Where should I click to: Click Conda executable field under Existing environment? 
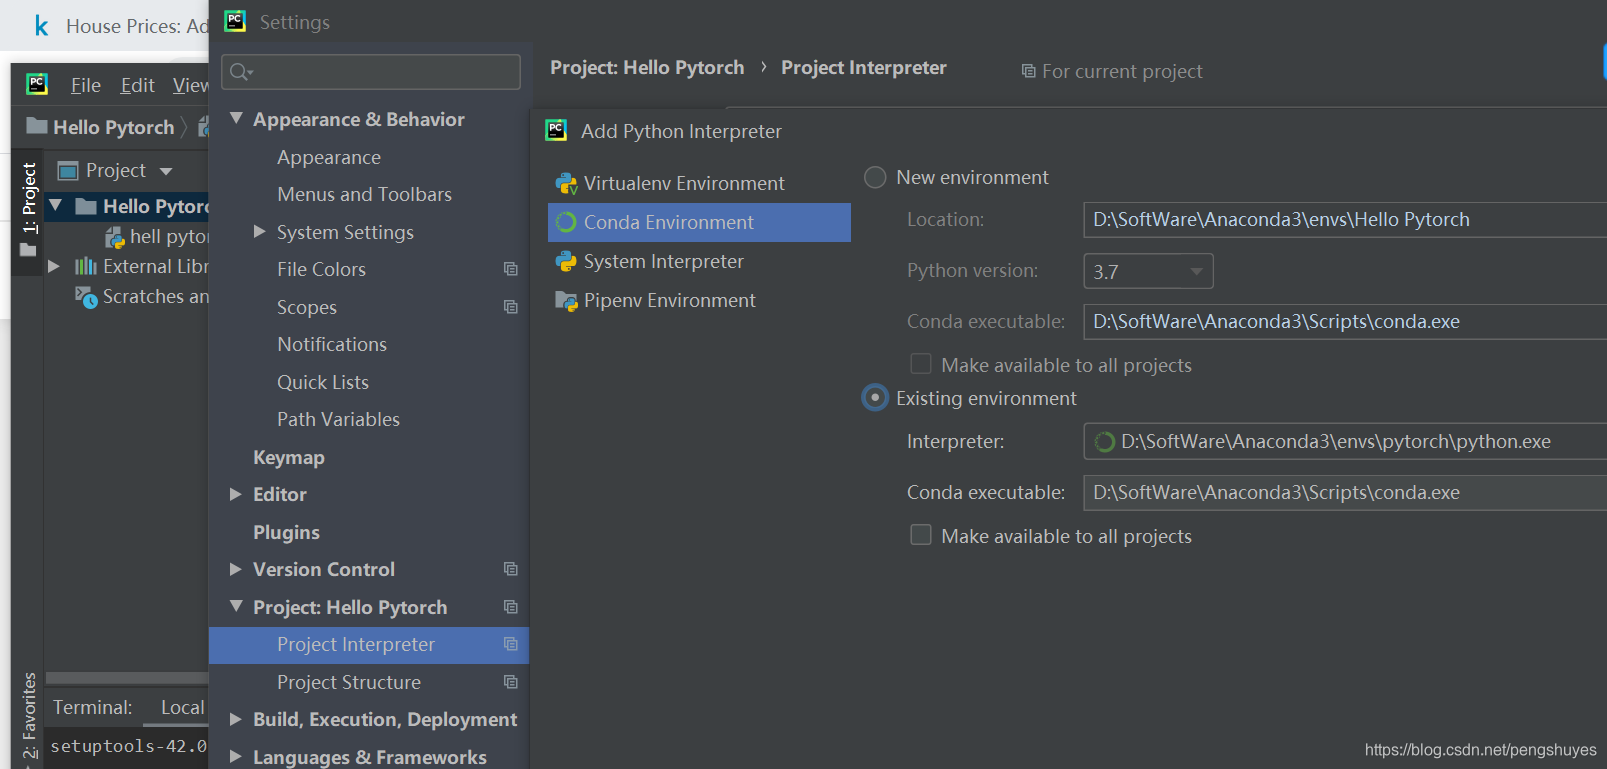(x=1345, y=492)
